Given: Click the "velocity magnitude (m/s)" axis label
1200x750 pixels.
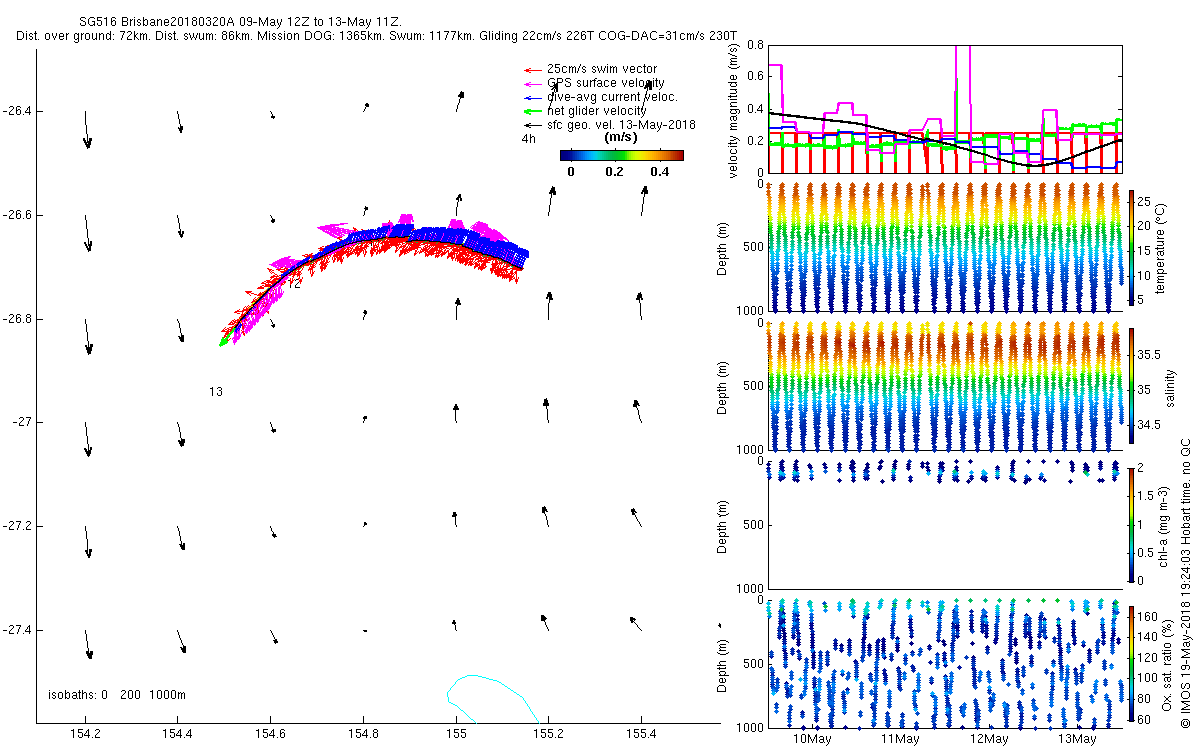Looking at the screenshot, I should pos(733,109).
